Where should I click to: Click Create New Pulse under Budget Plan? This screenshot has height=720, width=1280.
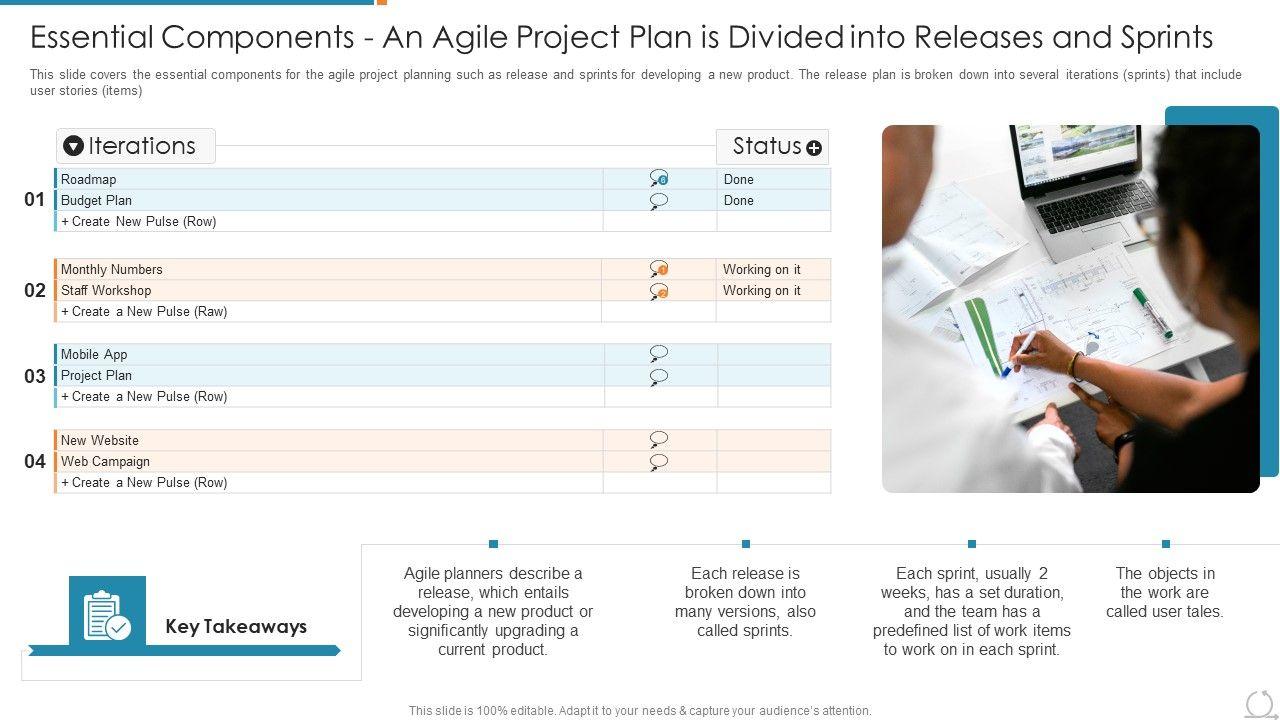click(x=138, y=221)
